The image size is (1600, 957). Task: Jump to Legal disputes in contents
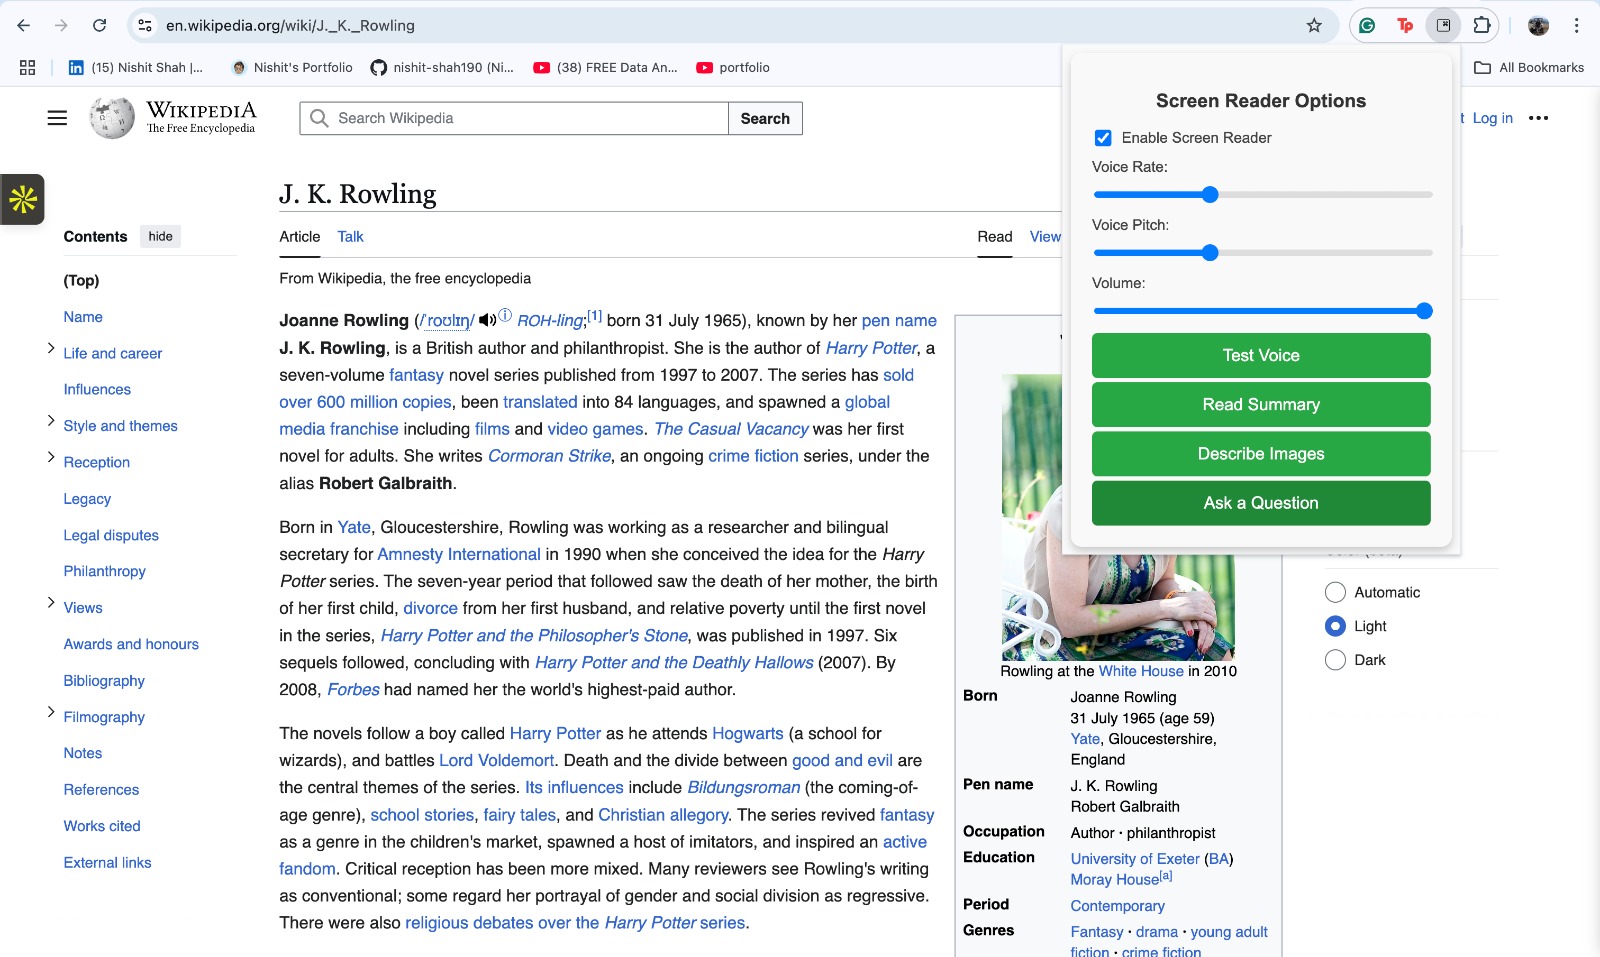tap(111, 536)
